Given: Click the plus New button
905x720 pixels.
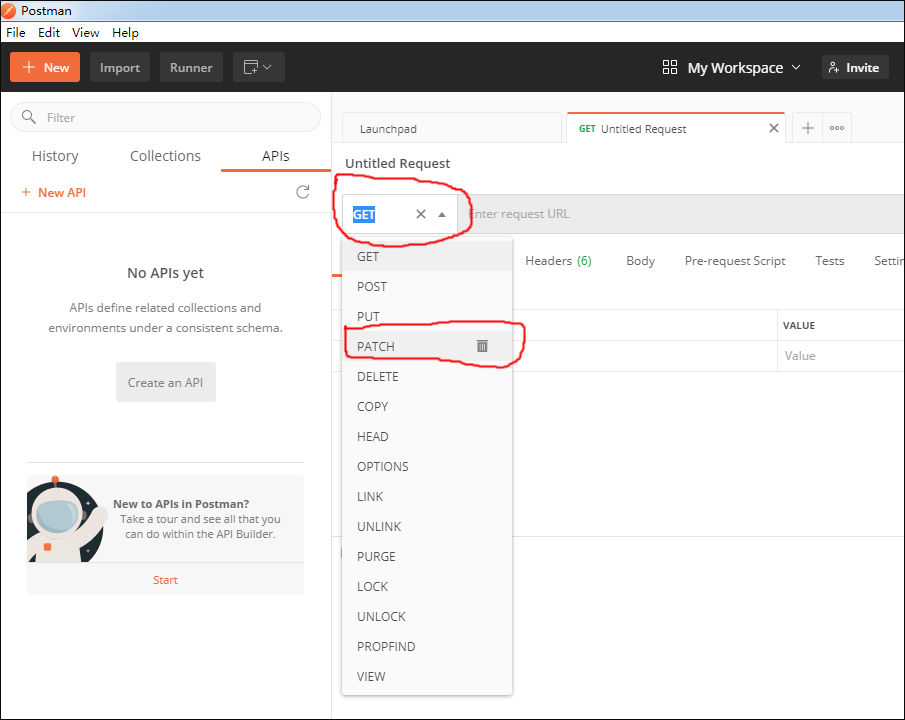Looking at the screenshot, I should pos(45,67).
